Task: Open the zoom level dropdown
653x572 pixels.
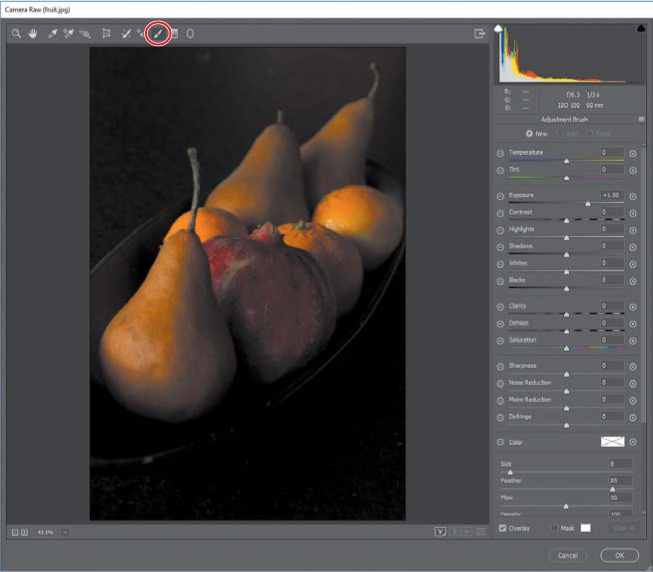Action: 65,532
